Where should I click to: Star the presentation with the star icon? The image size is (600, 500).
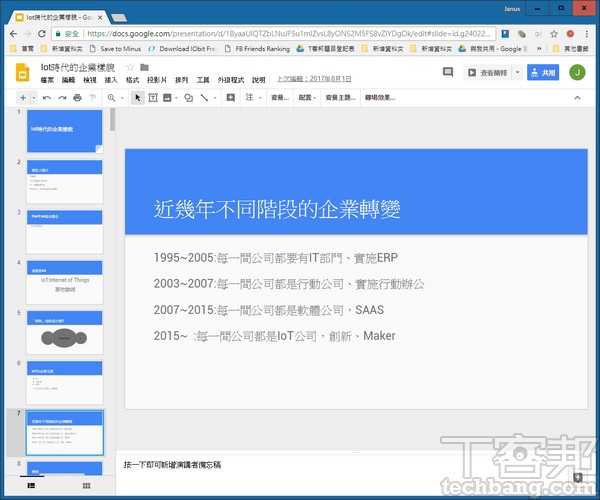pyautogui.click(x=130, y=67)
